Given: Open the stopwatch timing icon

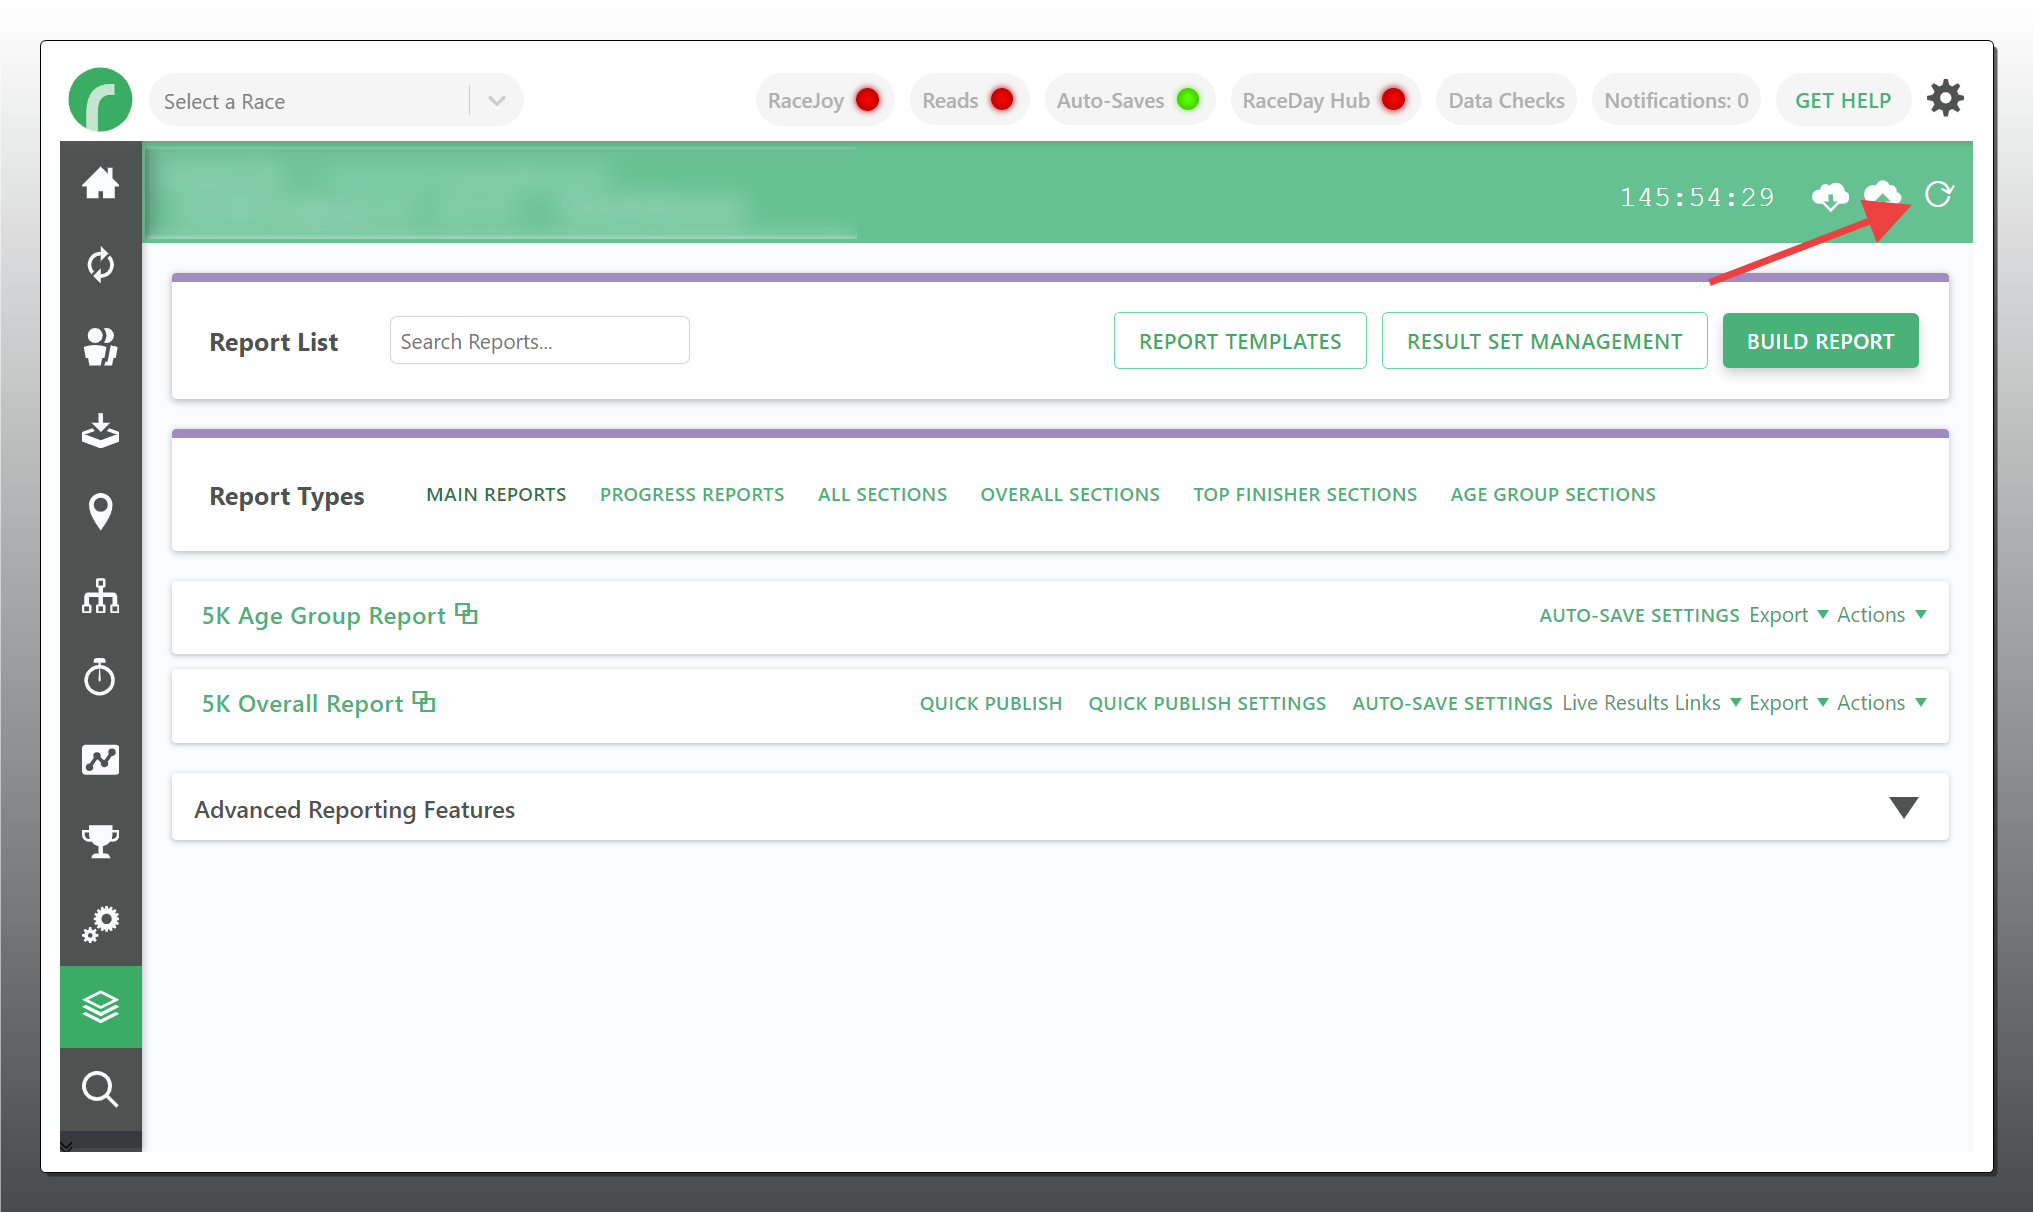Looking at the screenshot, I should coord(100,677).
